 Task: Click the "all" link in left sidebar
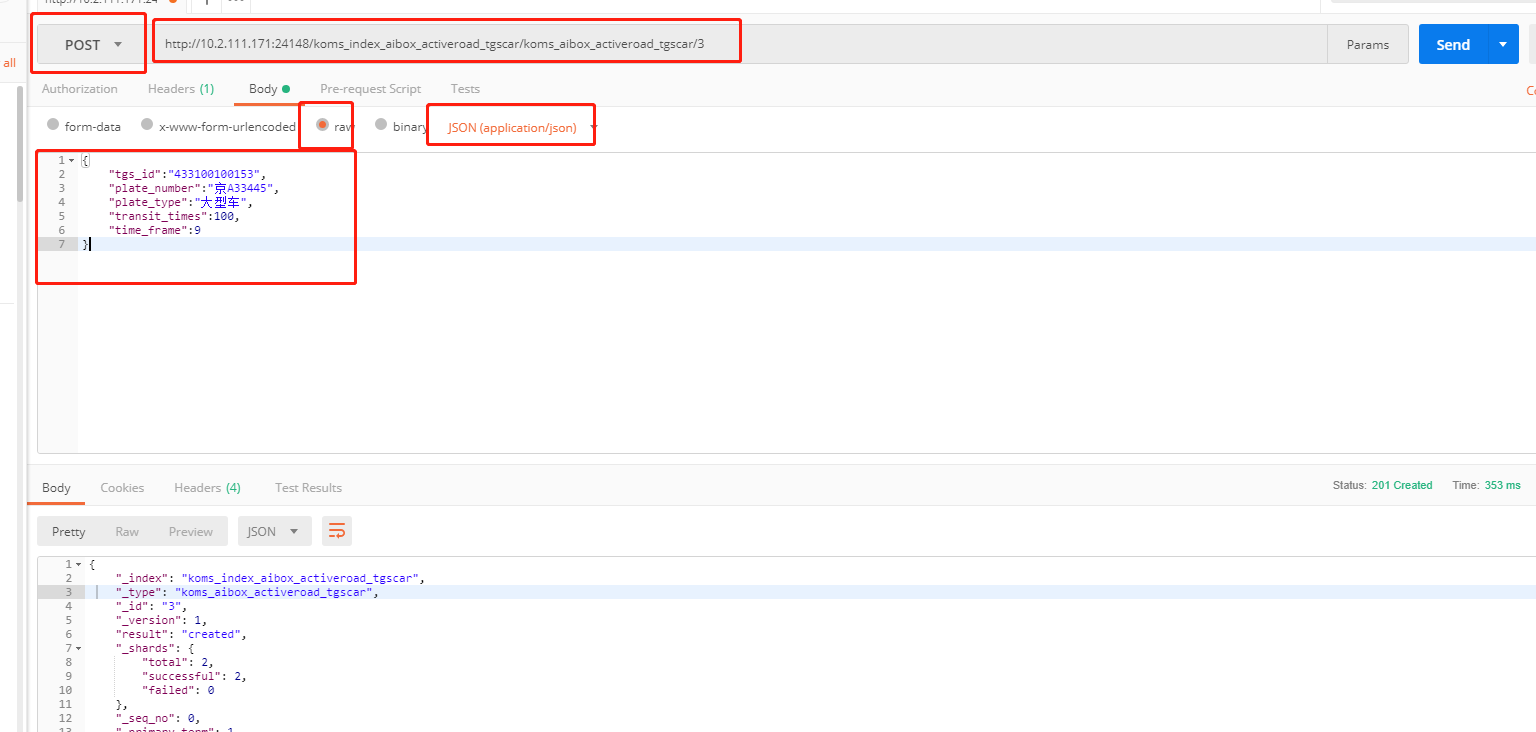[x=9, y=63]
